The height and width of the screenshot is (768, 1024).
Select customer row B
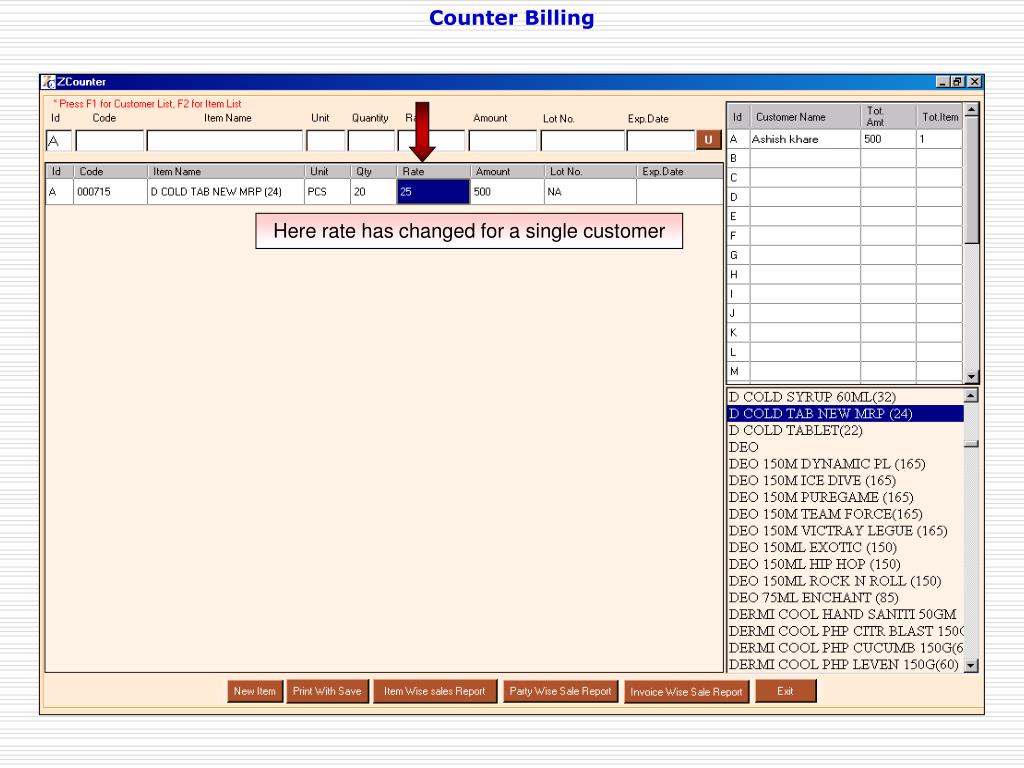844,158
